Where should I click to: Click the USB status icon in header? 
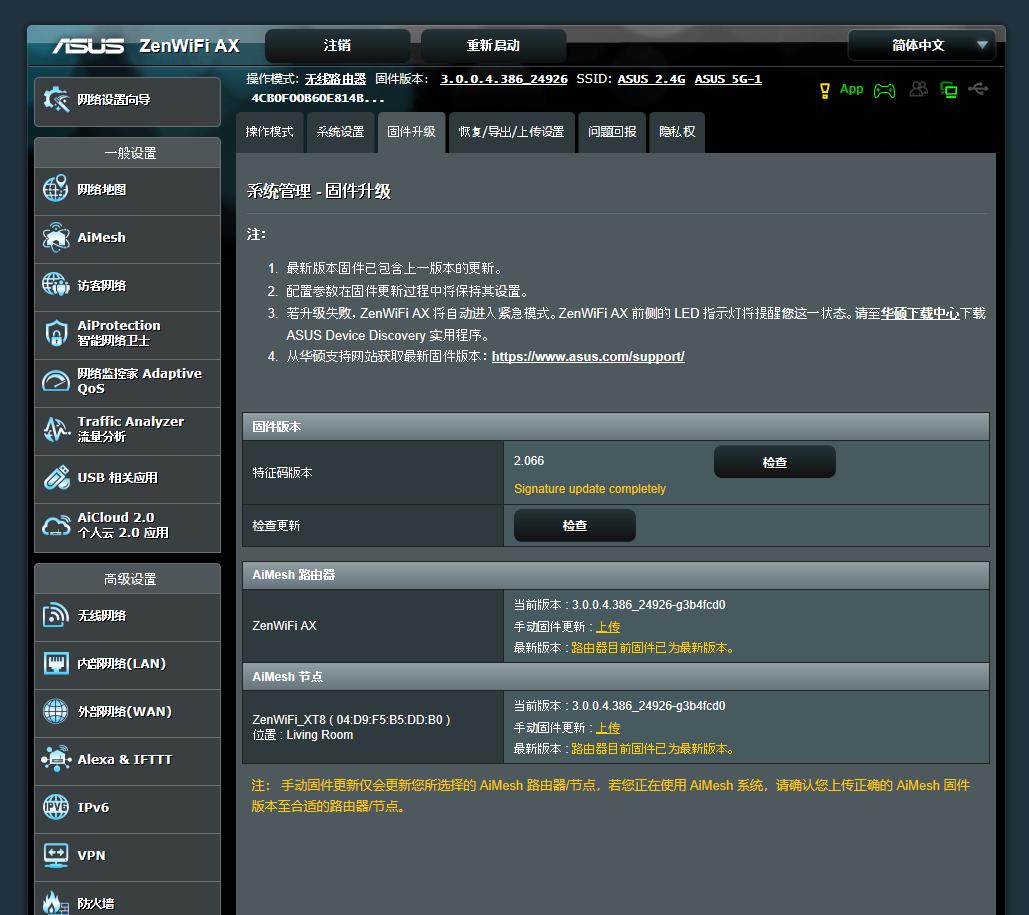point(978,89)
